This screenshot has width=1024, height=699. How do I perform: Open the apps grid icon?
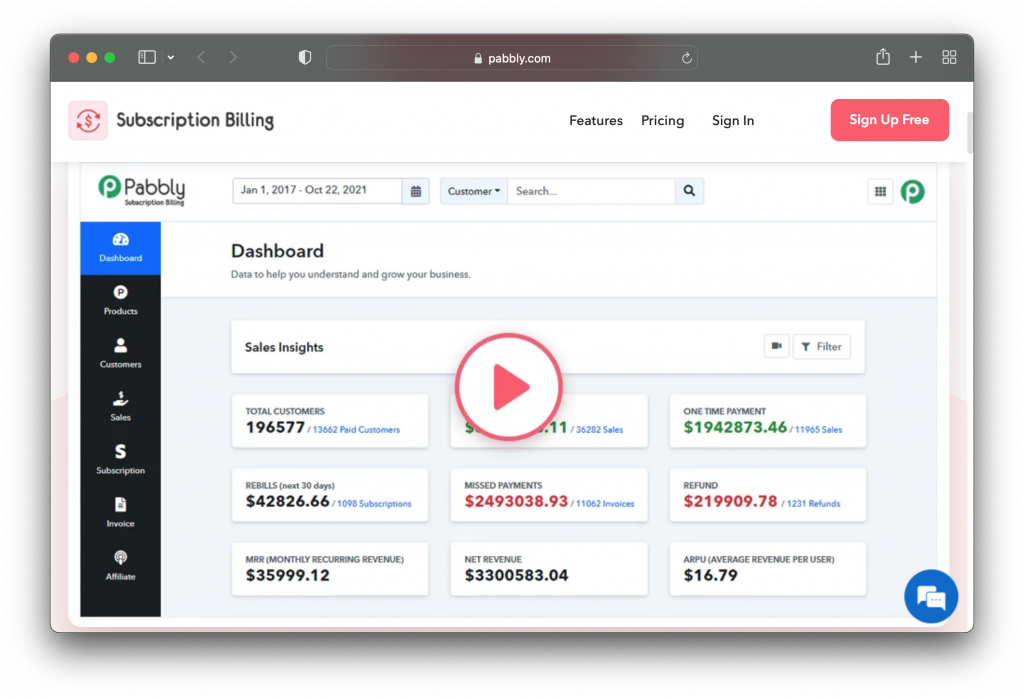click(880, 192)
